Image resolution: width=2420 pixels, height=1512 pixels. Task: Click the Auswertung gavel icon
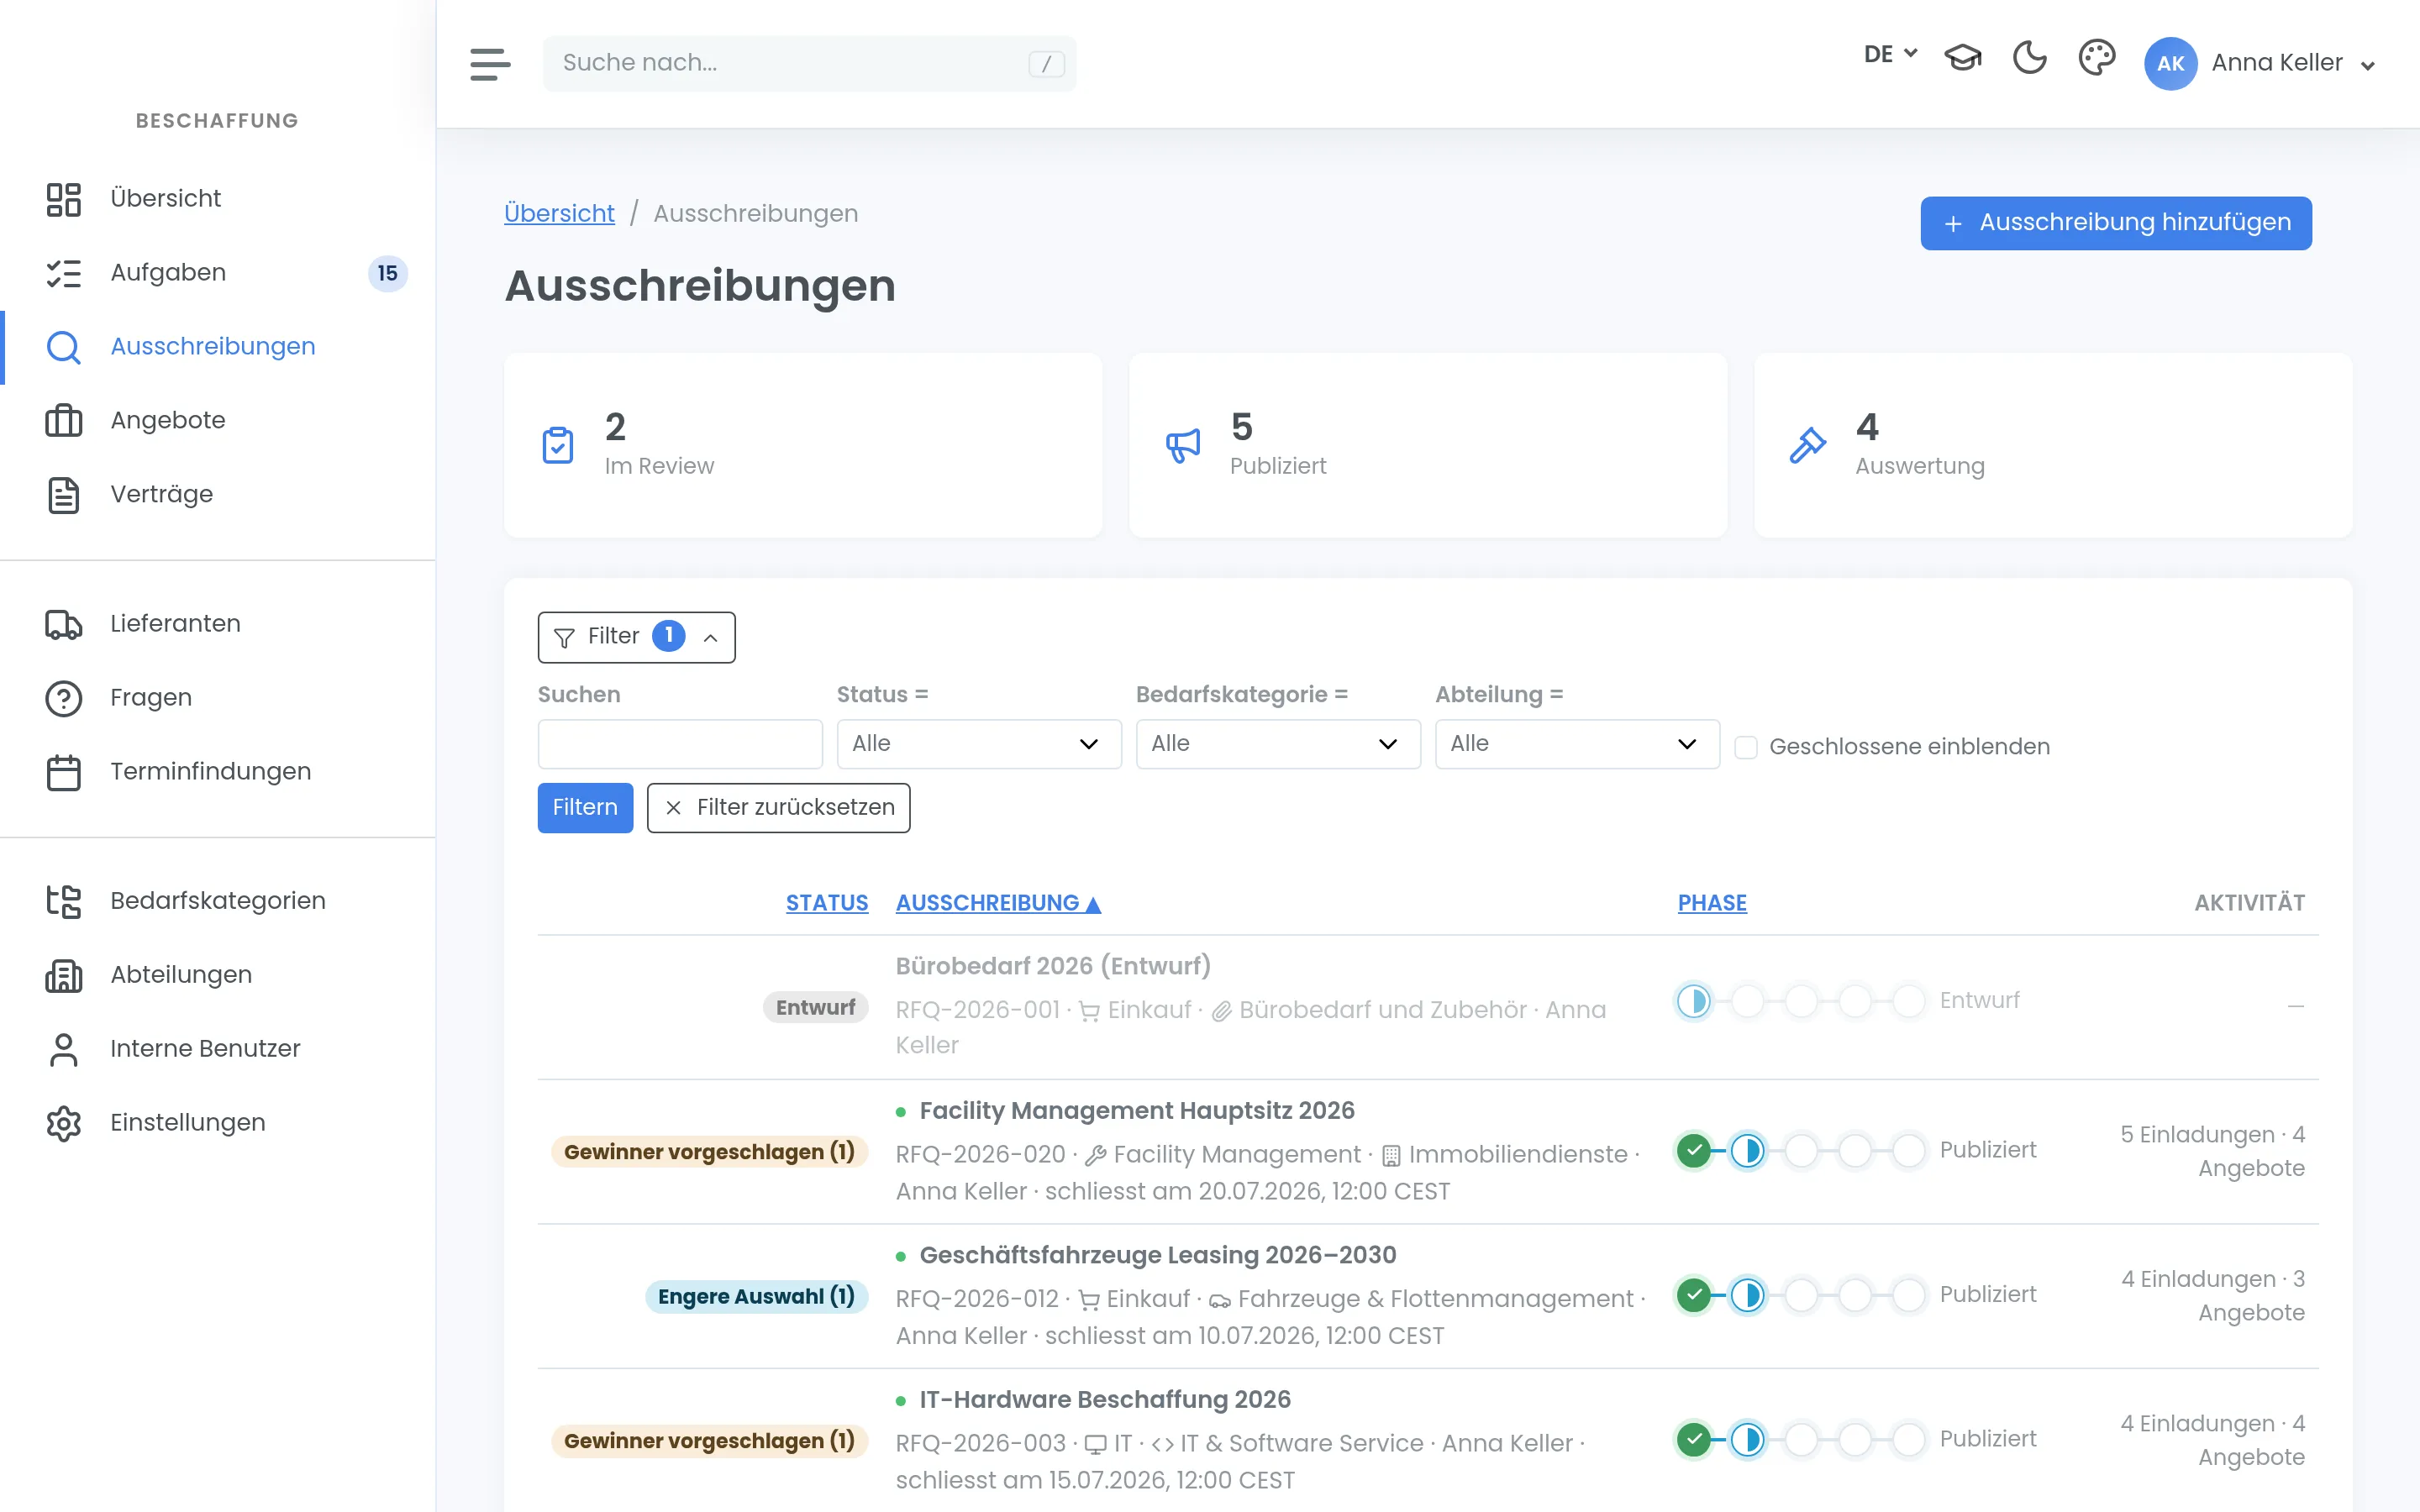(1808, 445)
